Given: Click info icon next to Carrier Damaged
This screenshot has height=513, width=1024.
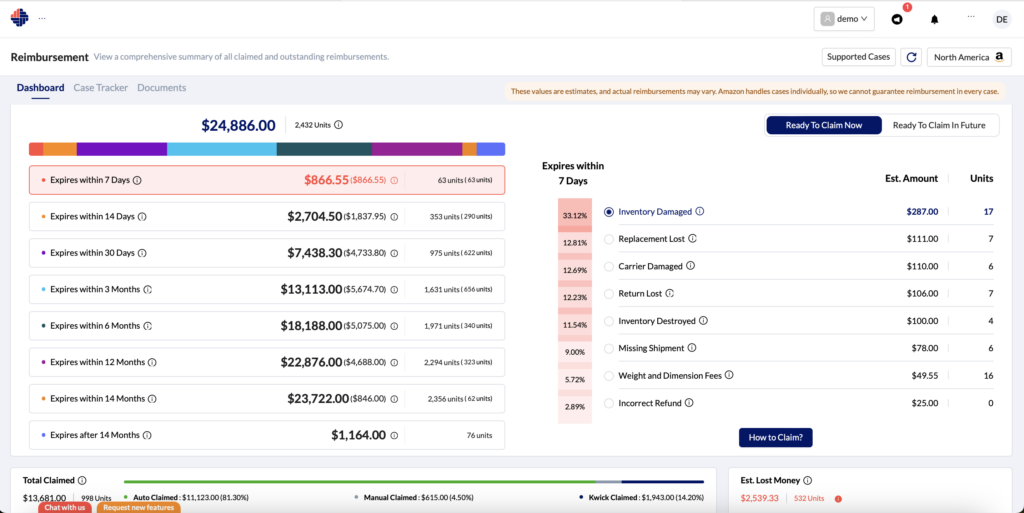Looking at the screenshot, I should point(690,266).
